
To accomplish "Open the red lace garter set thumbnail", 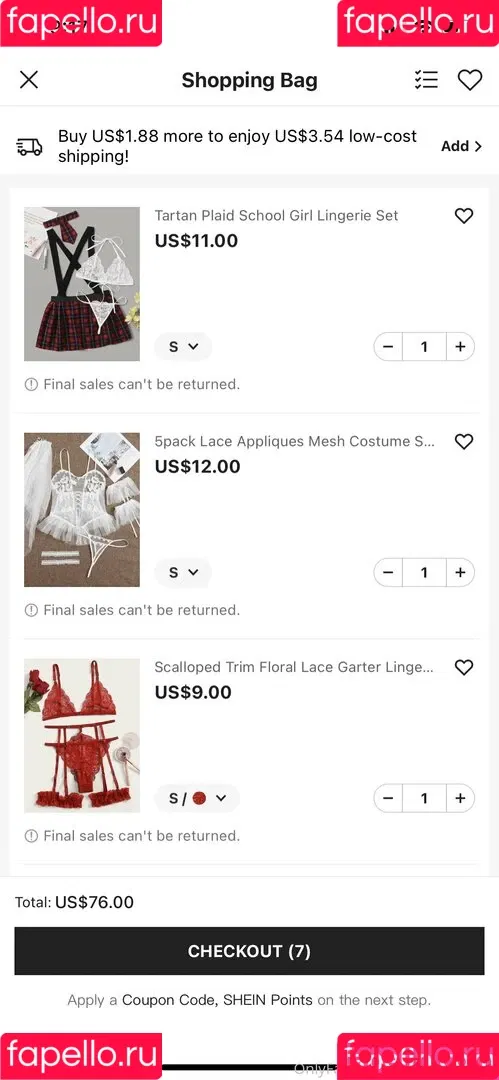I will (82, 736).
